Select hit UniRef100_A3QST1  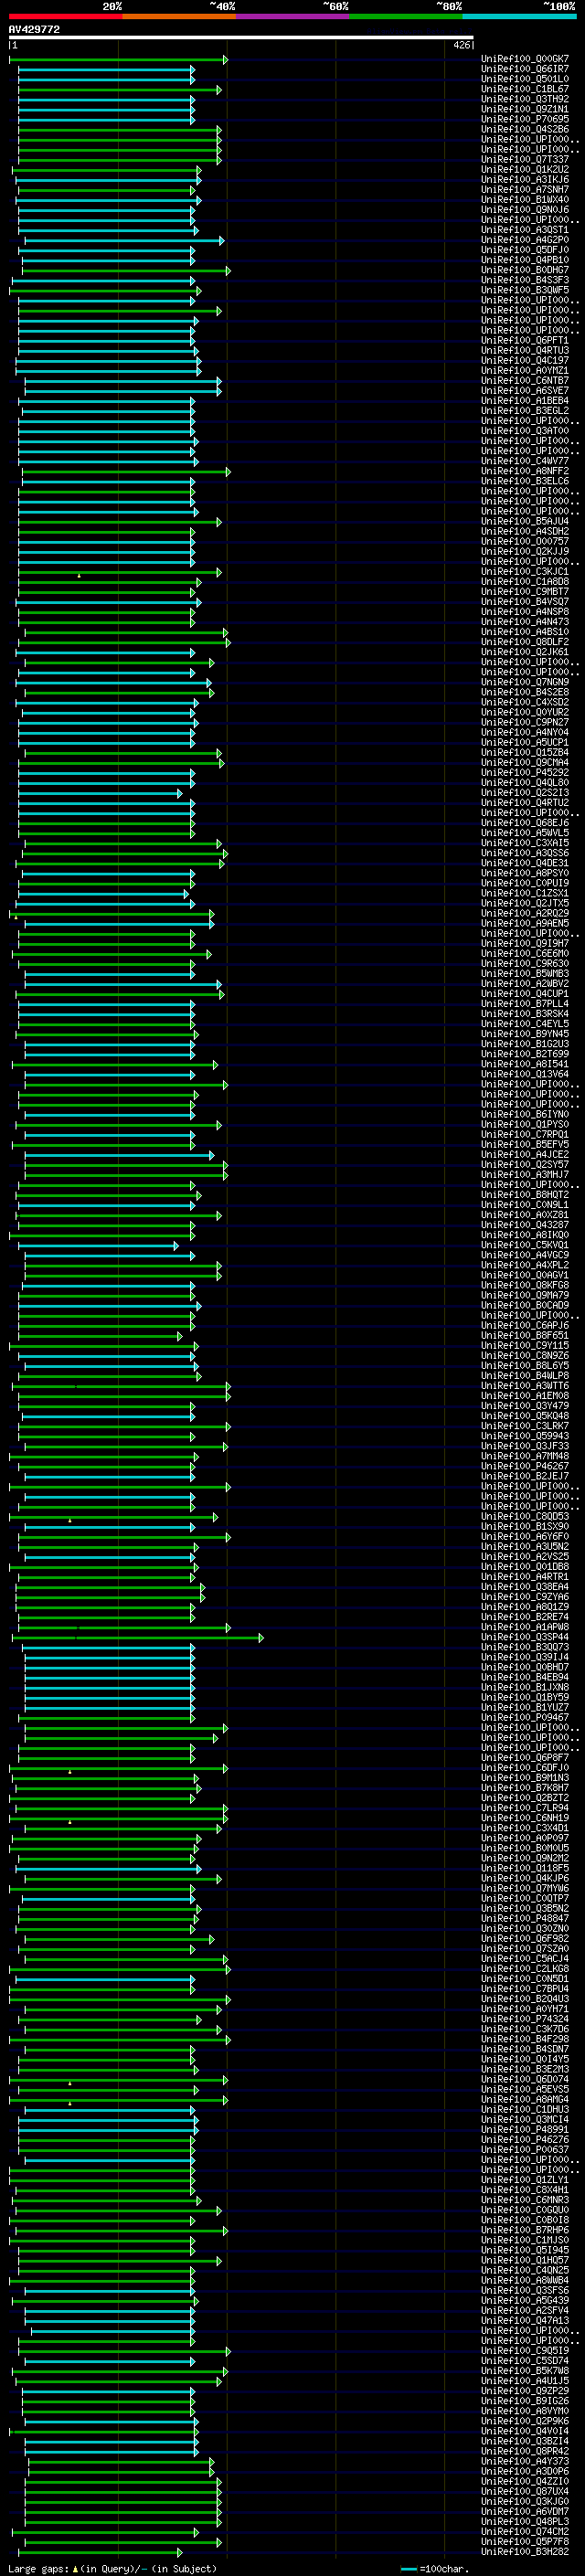click(525, 230)
